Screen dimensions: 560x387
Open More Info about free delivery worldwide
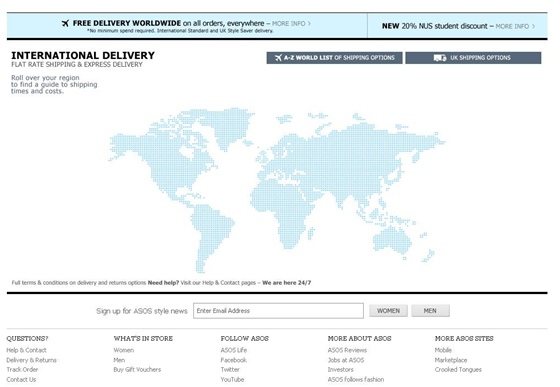click(291, 24)
